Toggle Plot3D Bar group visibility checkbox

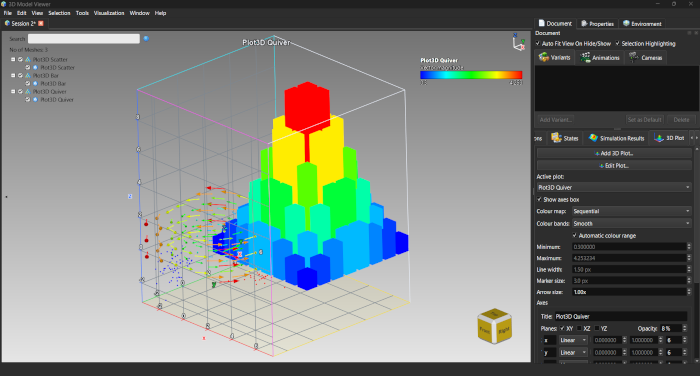click(20, 75)
